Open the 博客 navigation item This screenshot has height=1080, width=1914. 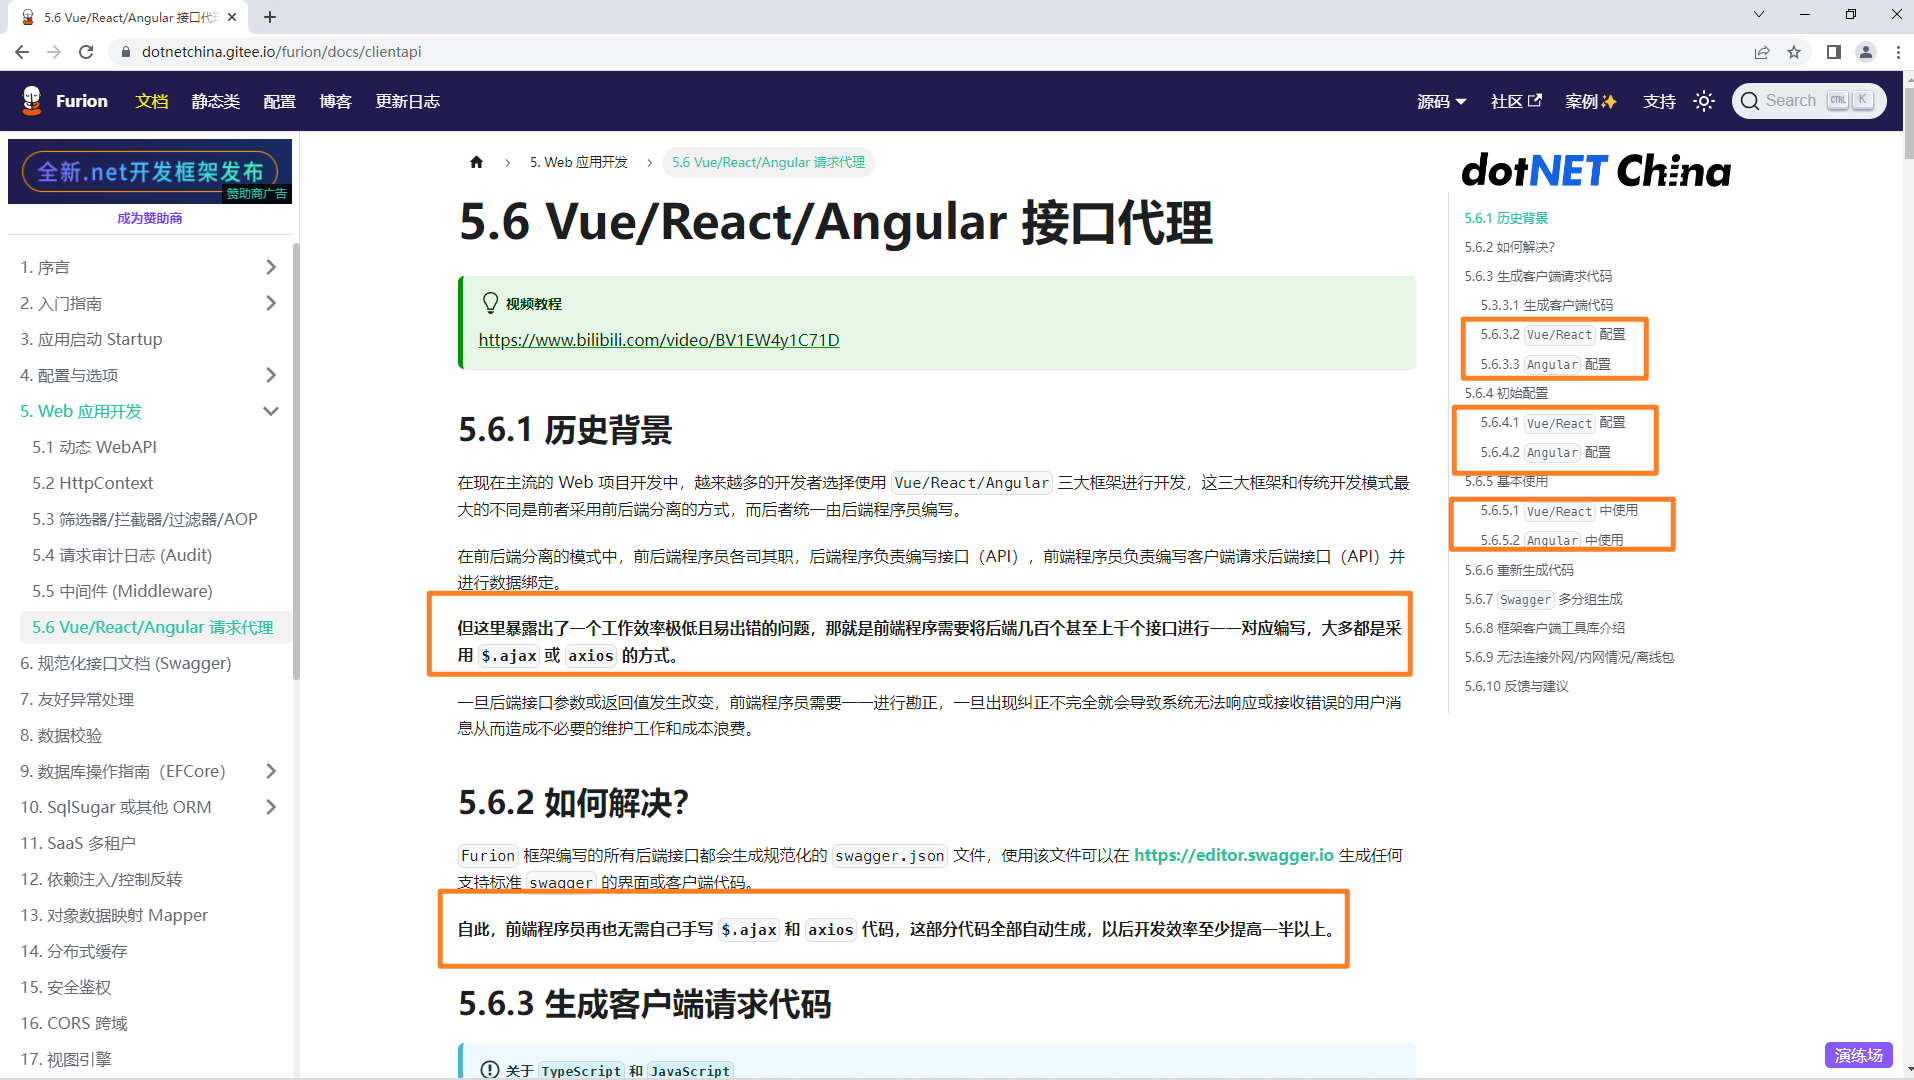tap(336, 100)
